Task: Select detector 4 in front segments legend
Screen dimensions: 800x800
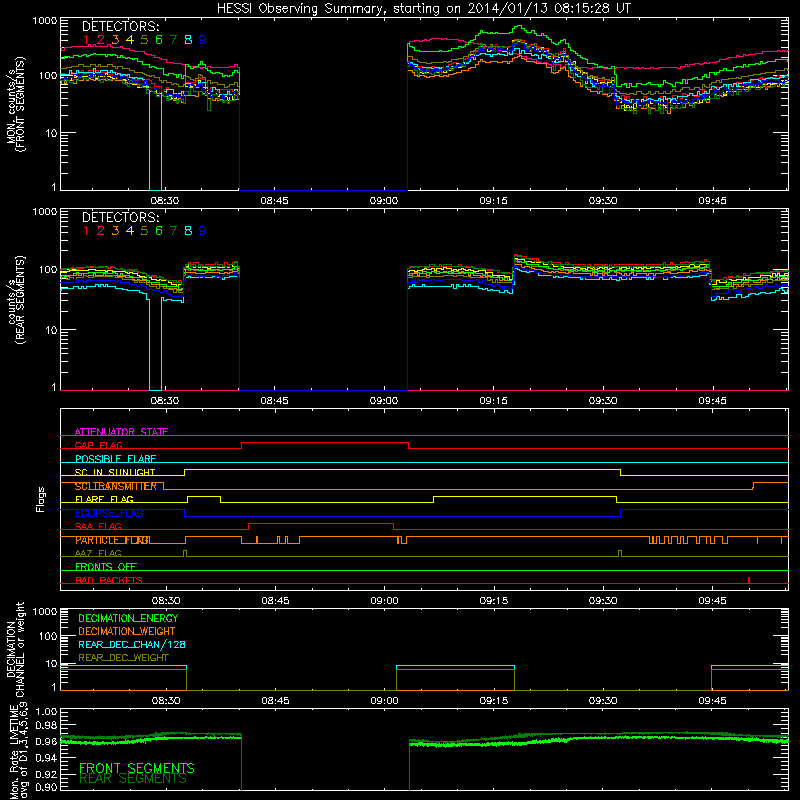Action: pos(130,40)
